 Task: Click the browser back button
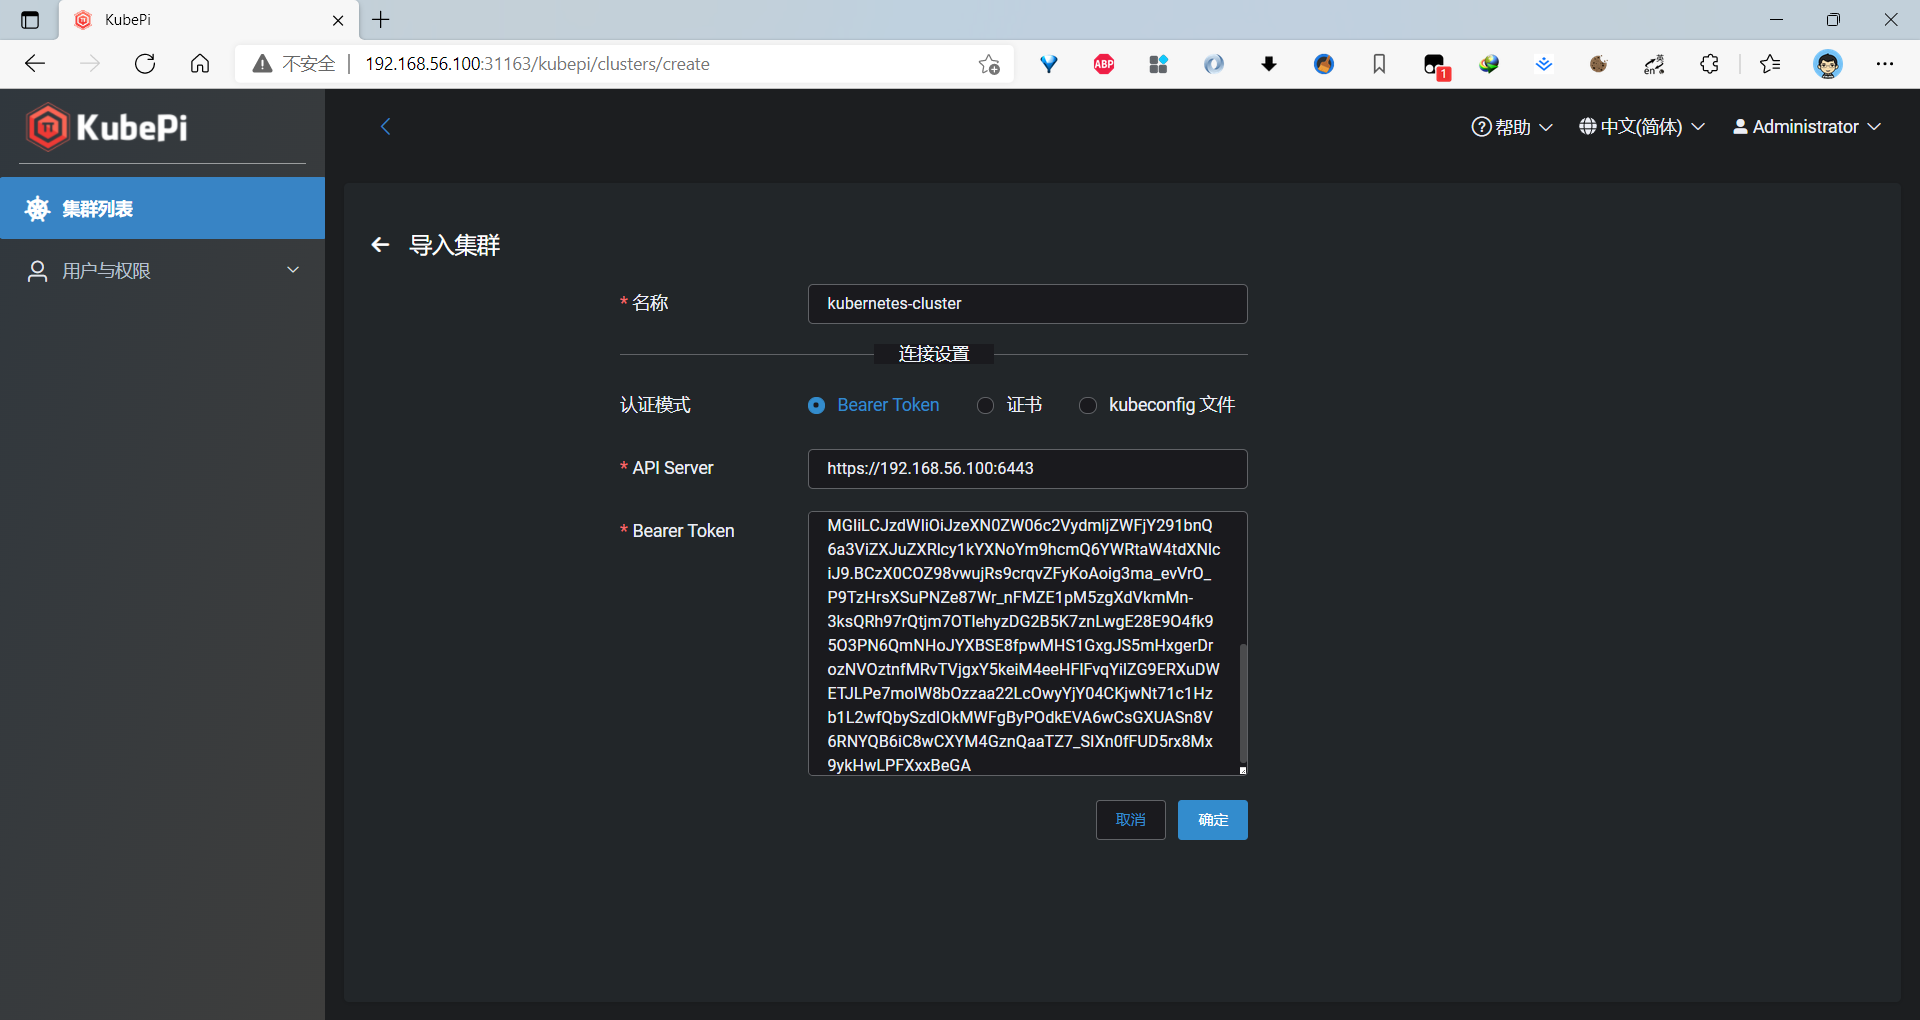click(x=35, y=64)
